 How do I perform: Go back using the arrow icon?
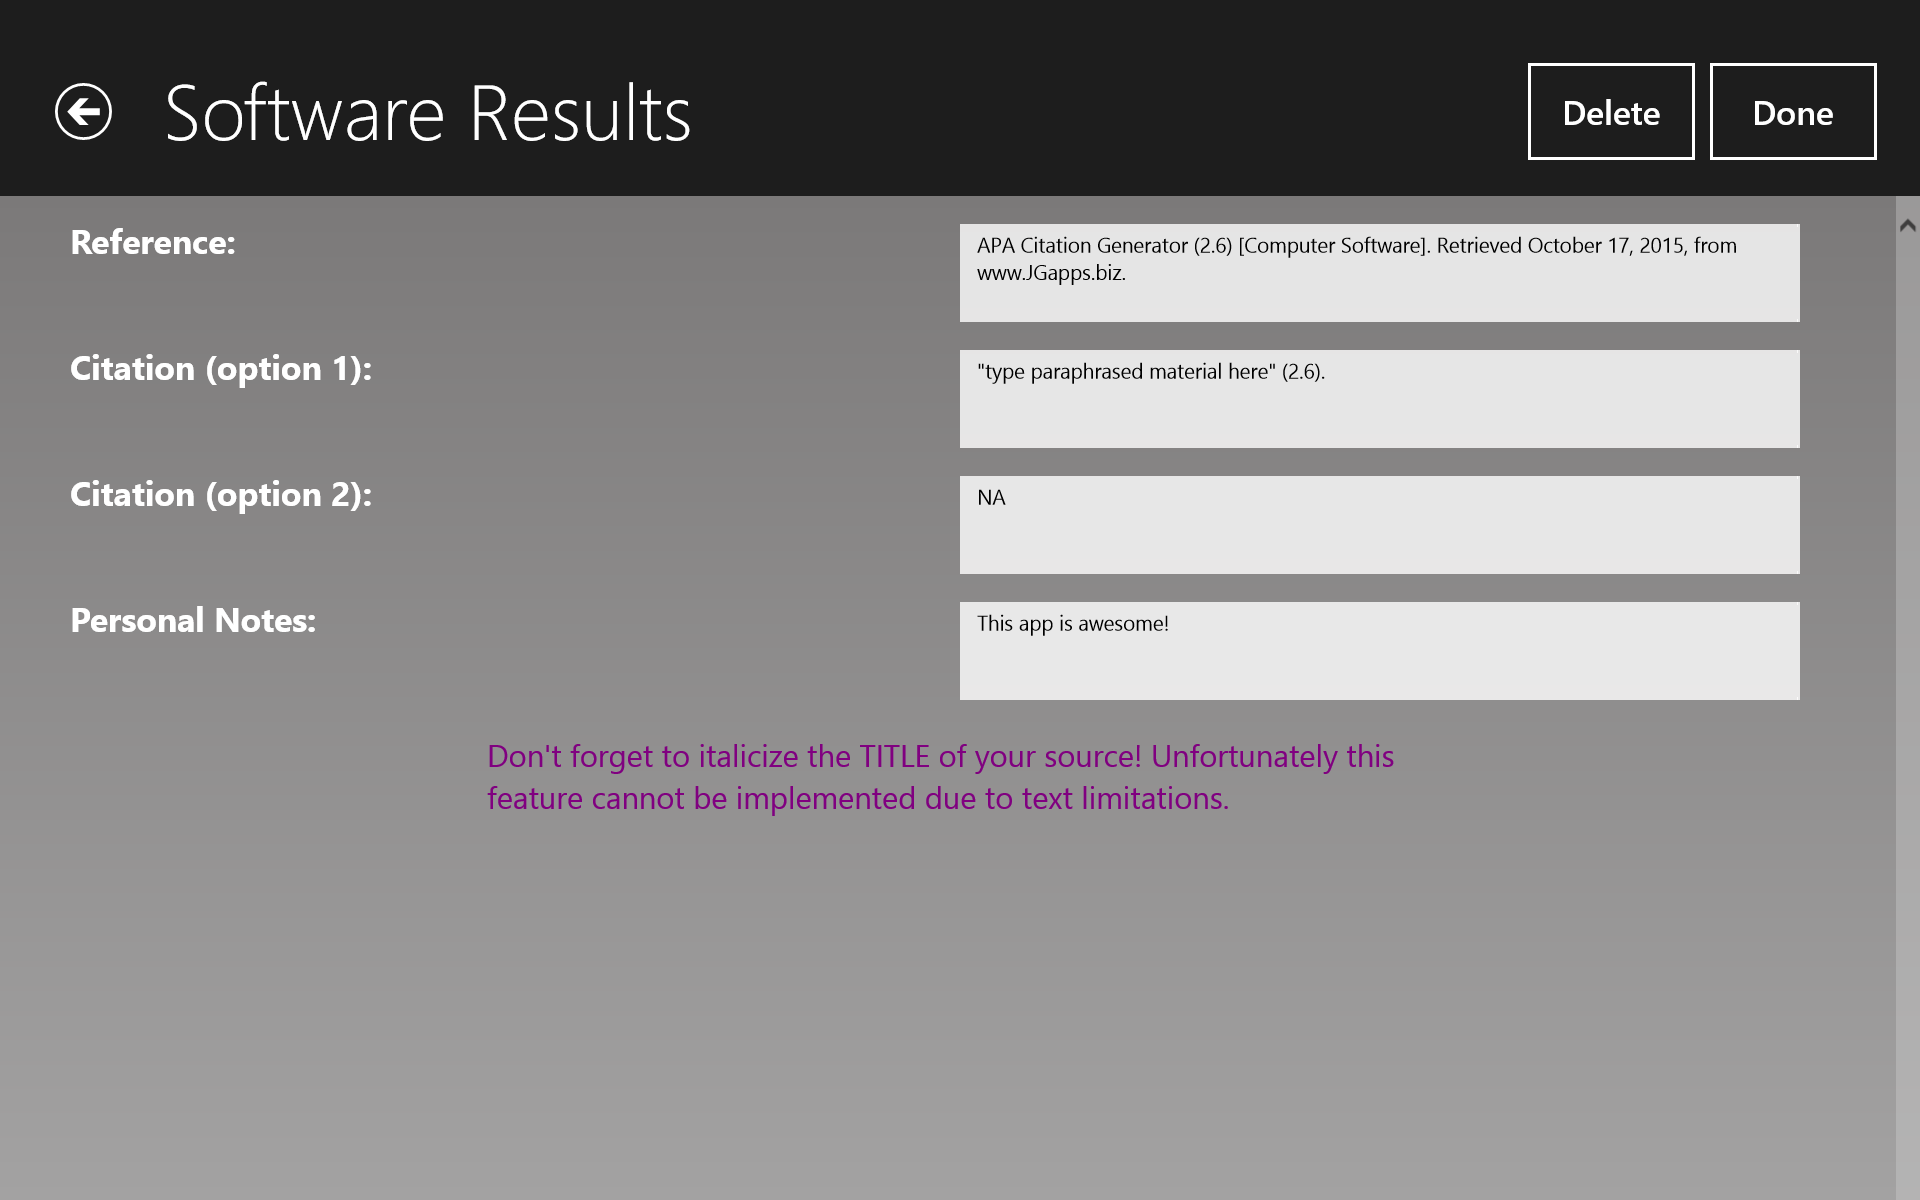click(83, 111)
